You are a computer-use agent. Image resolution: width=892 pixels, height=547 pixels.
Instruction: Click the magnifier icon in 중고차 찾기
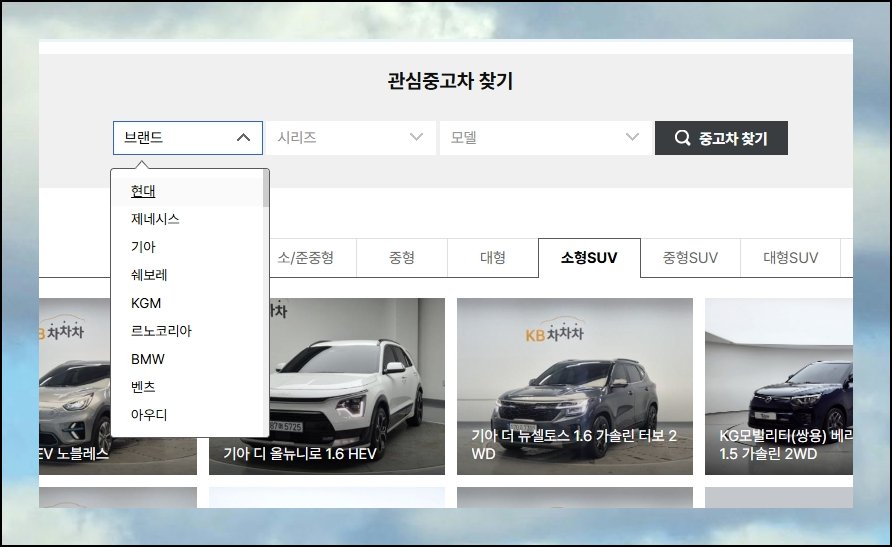click(682, 138)
